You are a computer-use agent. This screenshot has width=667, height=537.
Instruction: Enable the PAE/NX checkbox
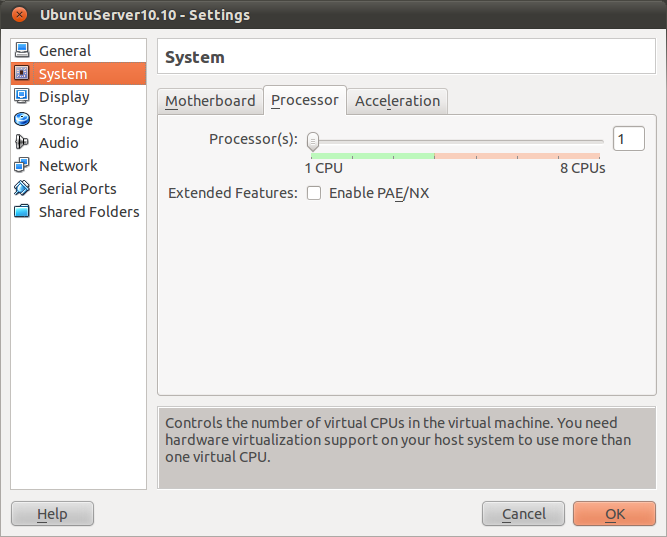point(314,193)
